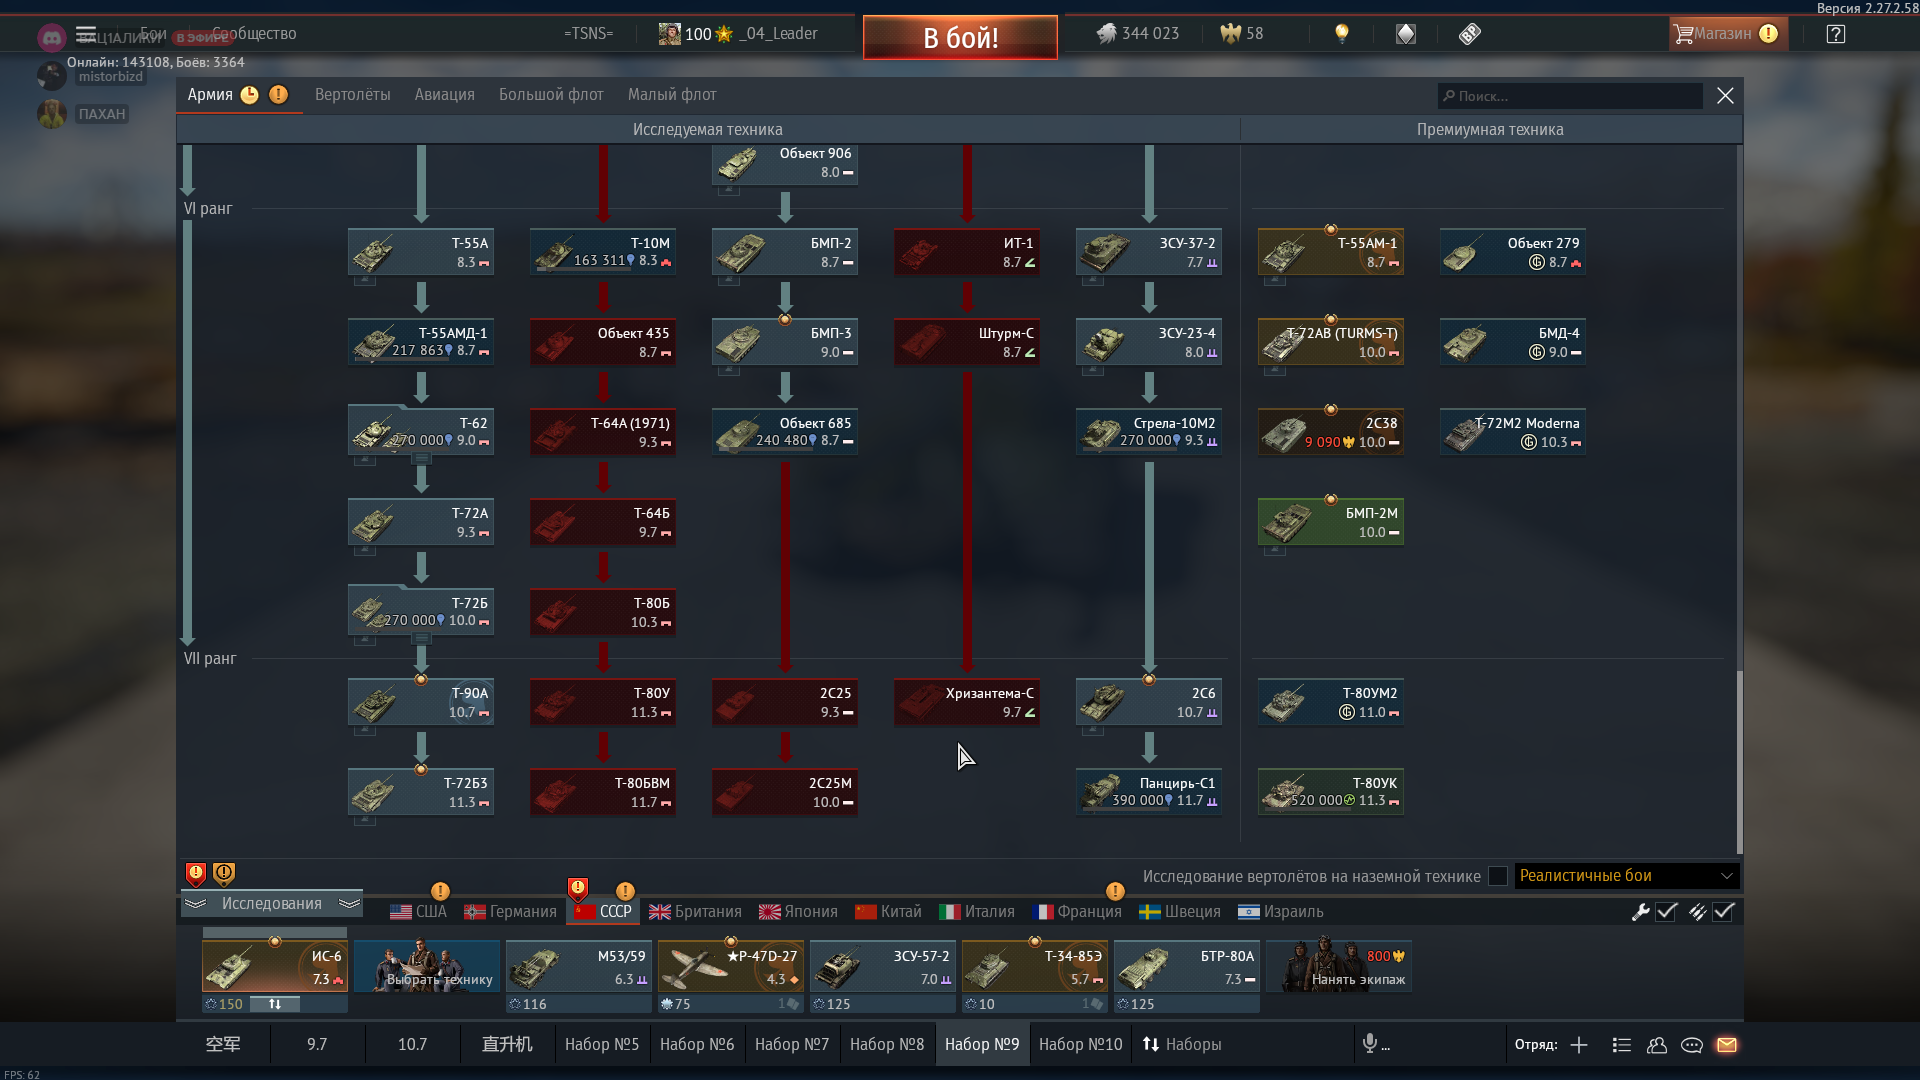Select the БМП-2М premium card
1920x1080 pixels.
tap(1331, 522)
